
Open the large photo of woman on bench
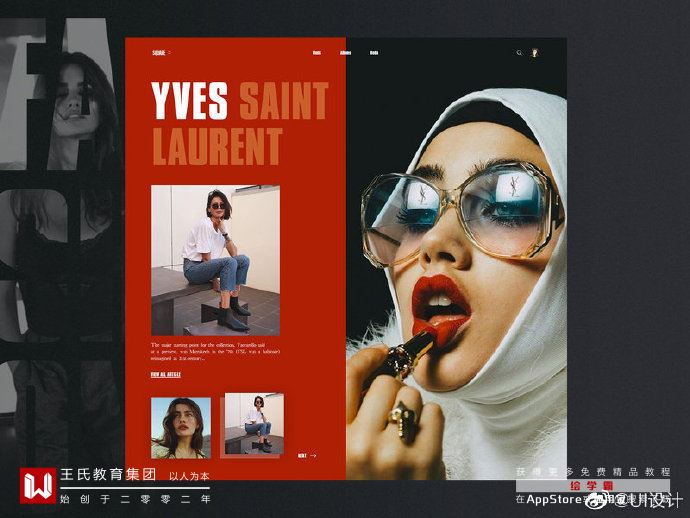[216, 261]
